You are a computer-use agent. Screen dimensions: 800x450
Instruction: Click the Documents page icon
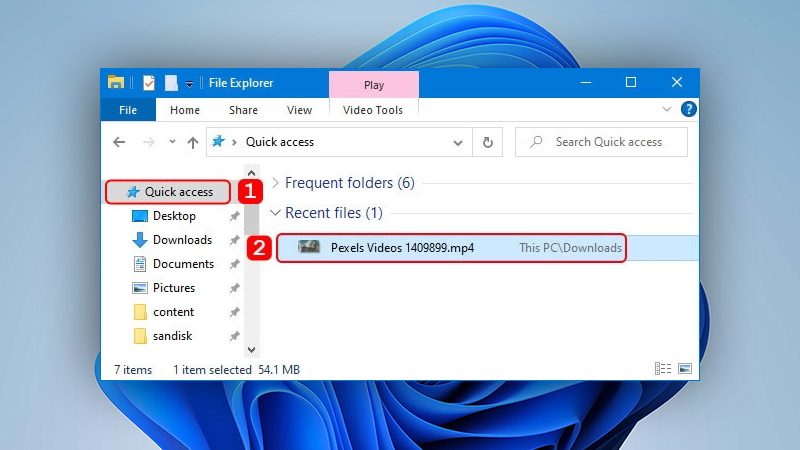(140, 264)
